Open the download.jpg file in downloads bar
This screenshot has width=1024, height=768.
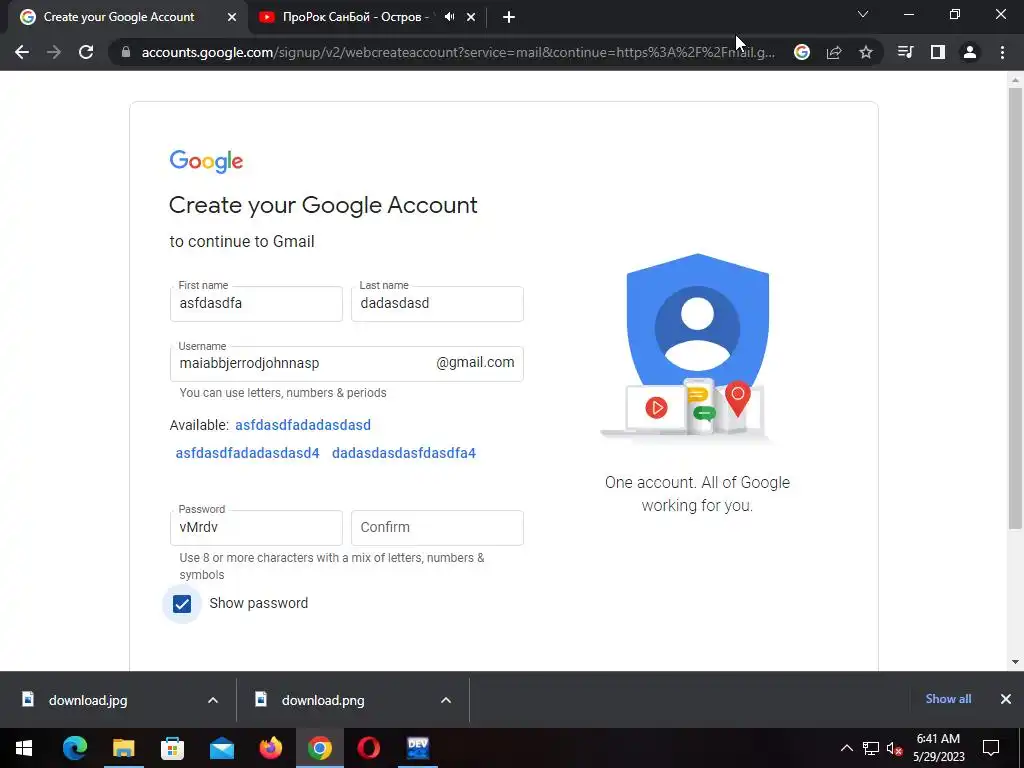(88, 700)
